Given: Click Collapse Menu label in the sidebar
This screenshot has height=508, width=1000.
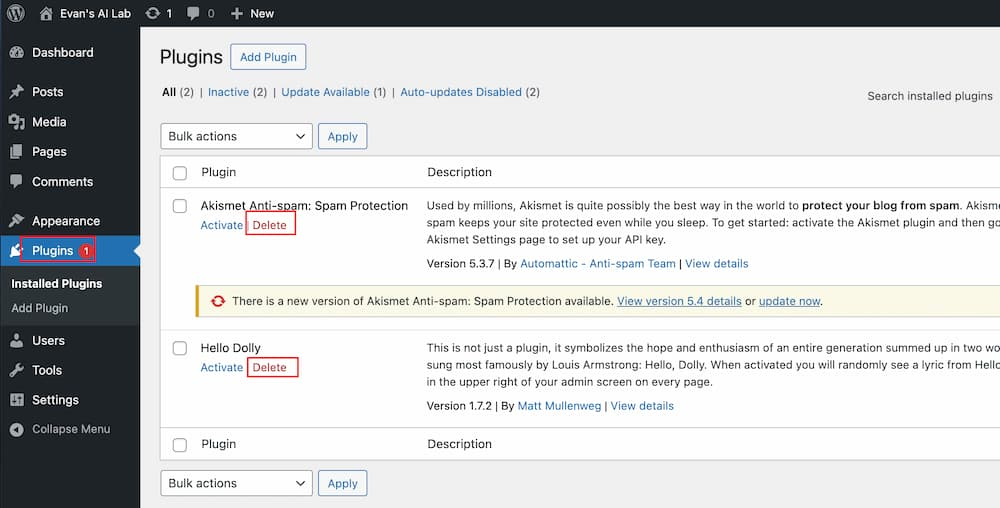Looking at the screenshot, I should click(x=71, y=430).
